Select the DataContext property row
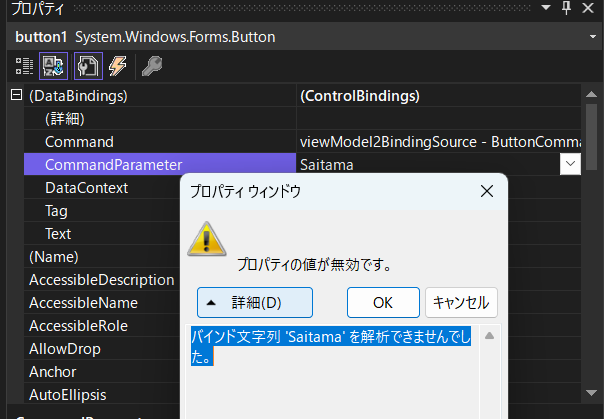This screenshot has width=604, height=419. pos(102,188)
